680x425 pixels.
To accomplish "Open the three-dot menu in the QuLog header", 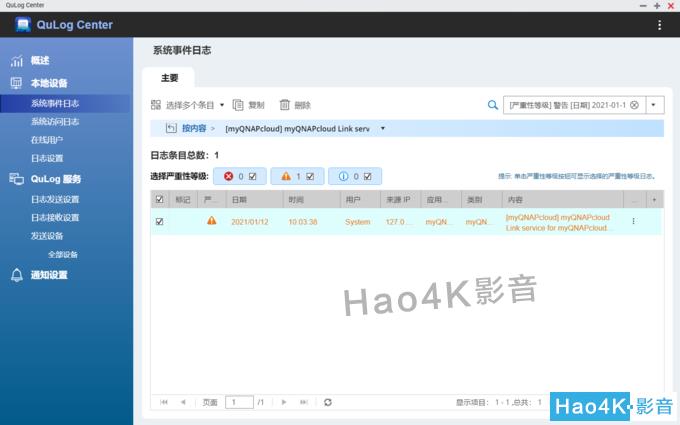I will coord(659,25).
